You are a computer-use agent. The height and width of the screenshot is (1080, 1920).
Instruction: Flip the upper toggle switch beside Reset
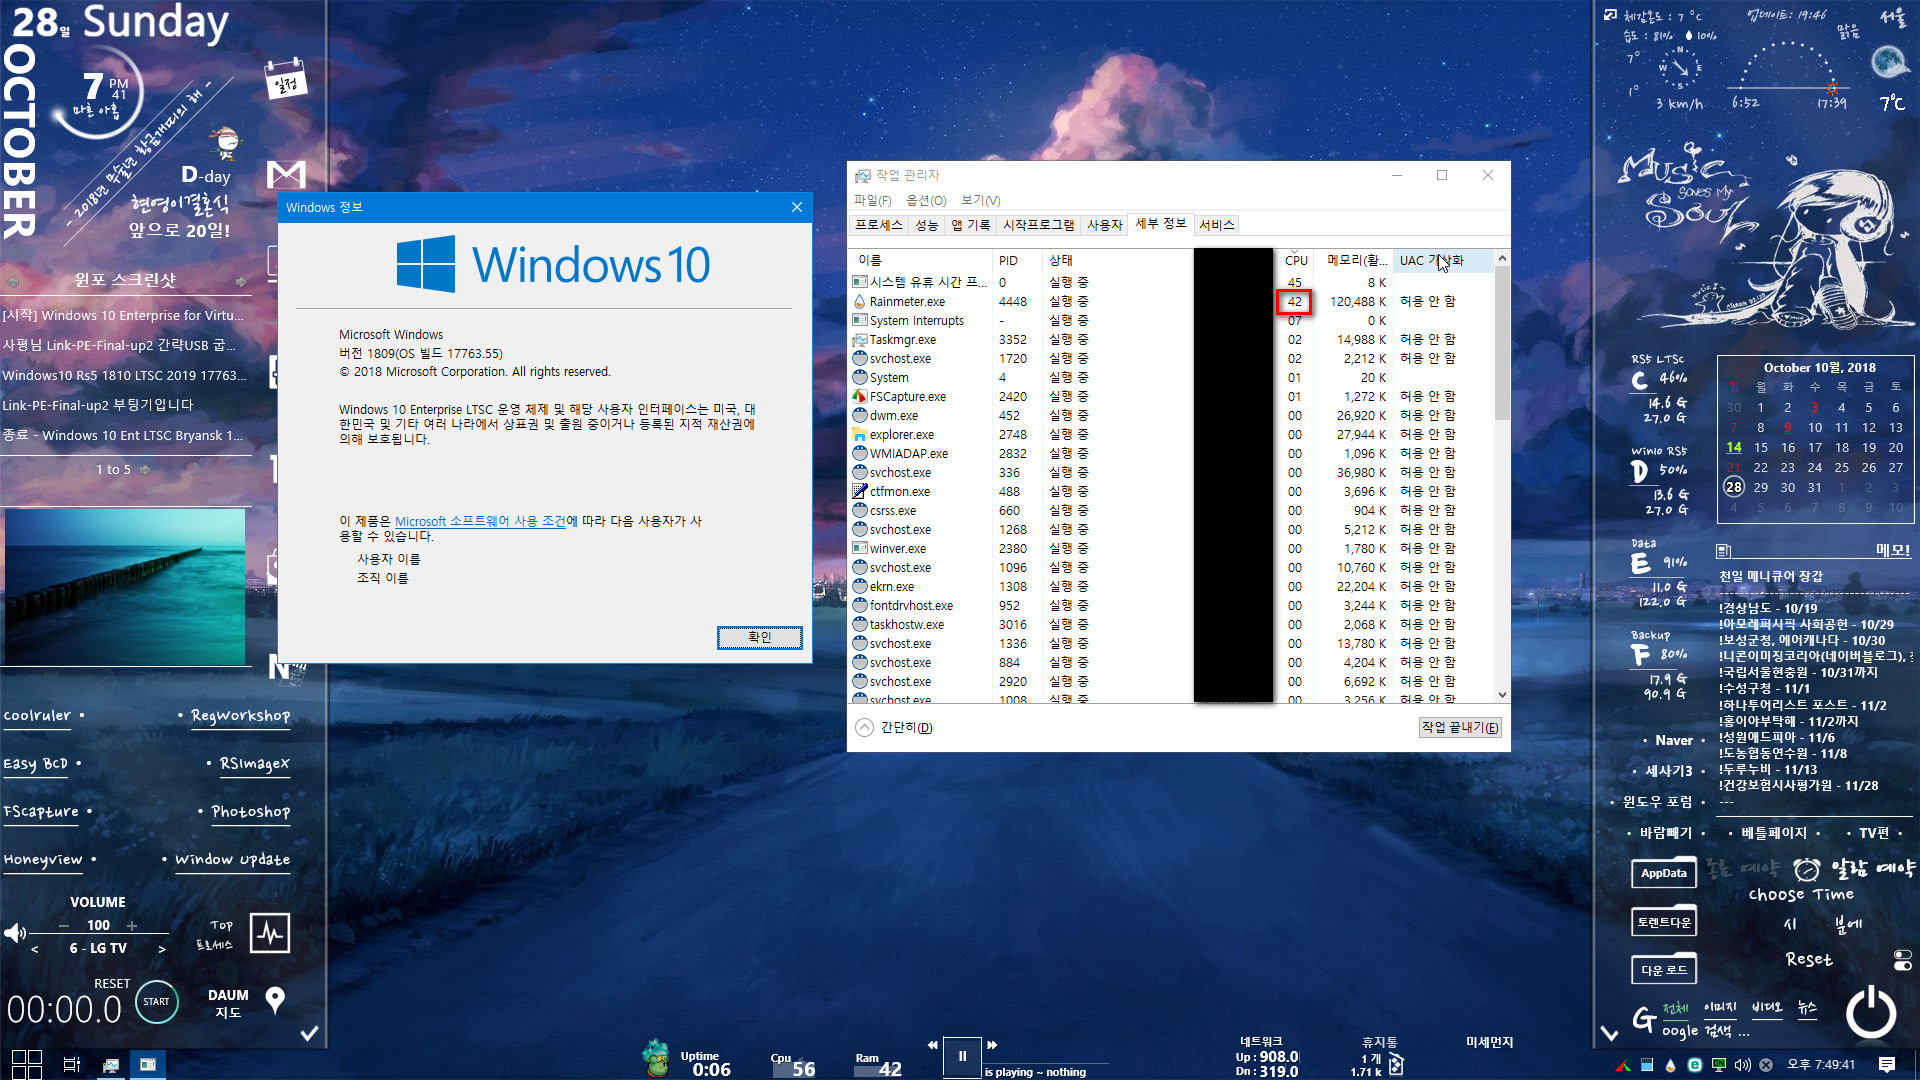pos(1903,954)
